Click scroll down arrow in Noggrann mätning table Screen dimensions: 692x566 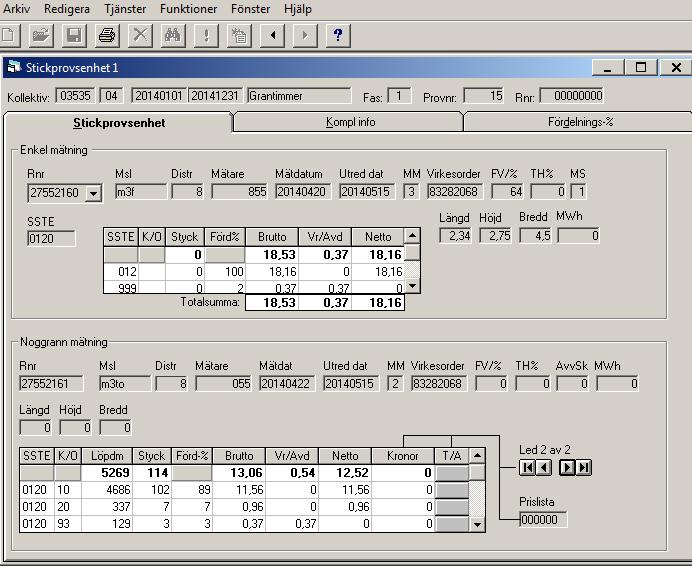tap(477, 524)
